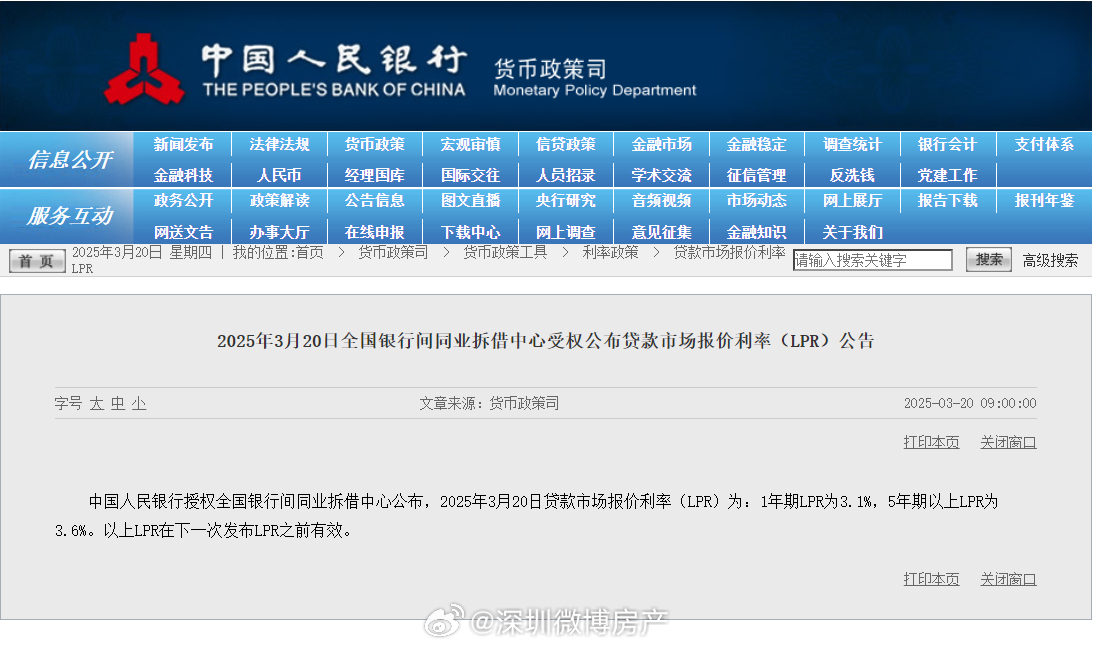Open 市场动态 section

tap(756, 200)
